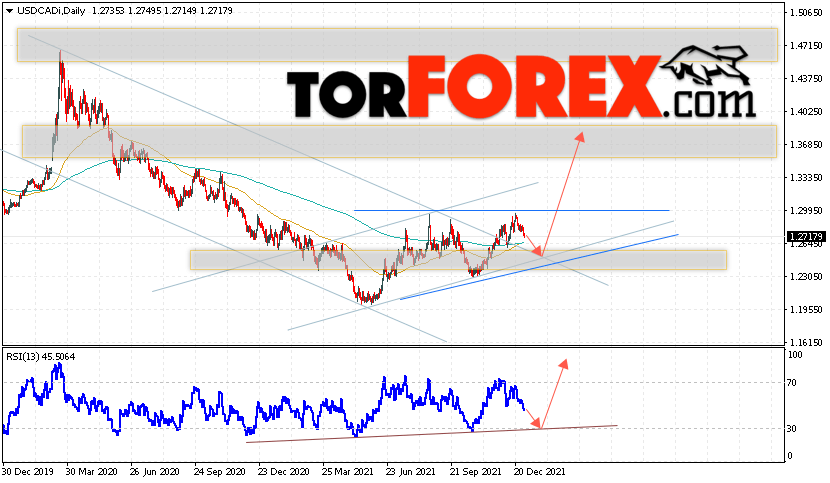Click the 24 Sep 2020 date label
Viewport: 830px width, 483px height.
pos(219,471)
